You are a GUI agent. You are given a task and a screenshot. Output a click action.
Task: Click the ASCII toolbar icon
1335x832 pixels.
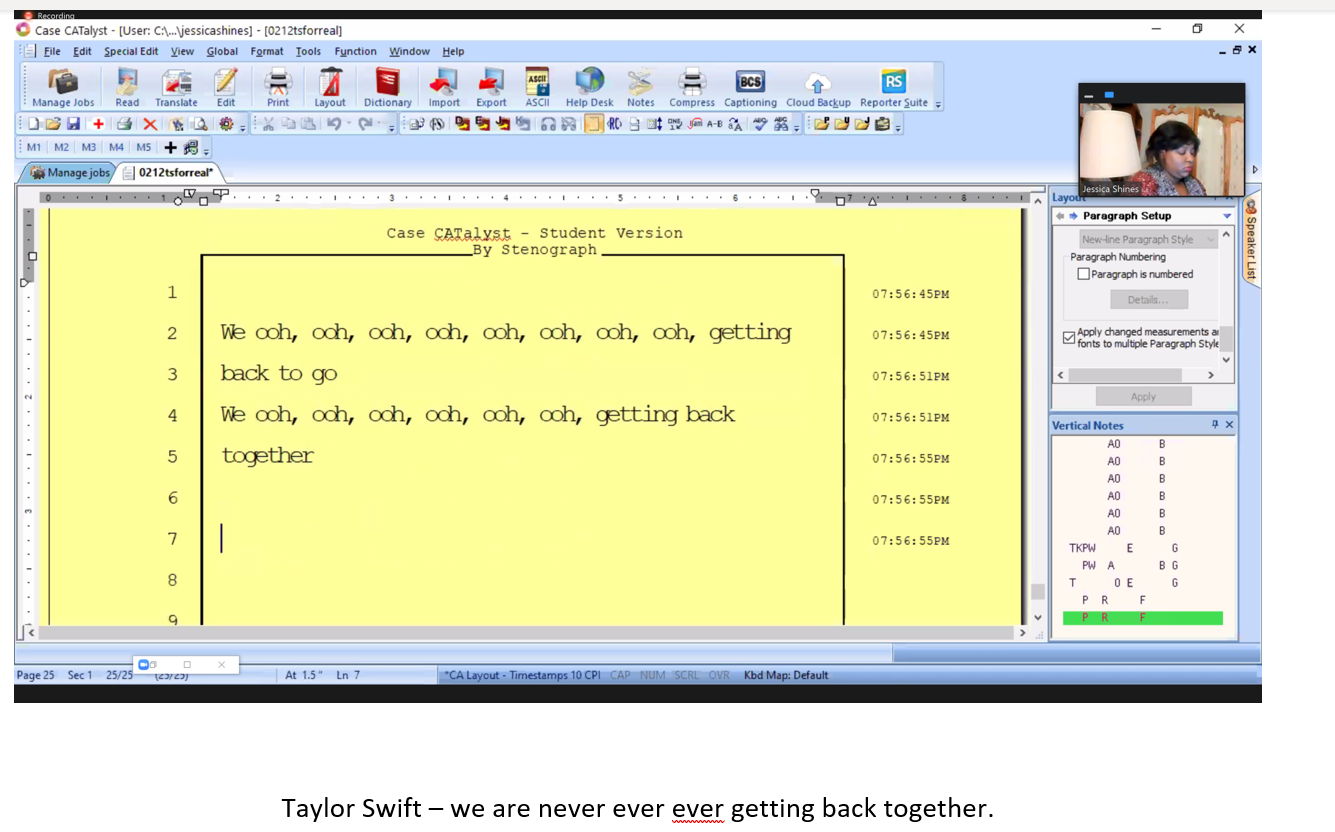pyautogui.click(x=538, y=88)
